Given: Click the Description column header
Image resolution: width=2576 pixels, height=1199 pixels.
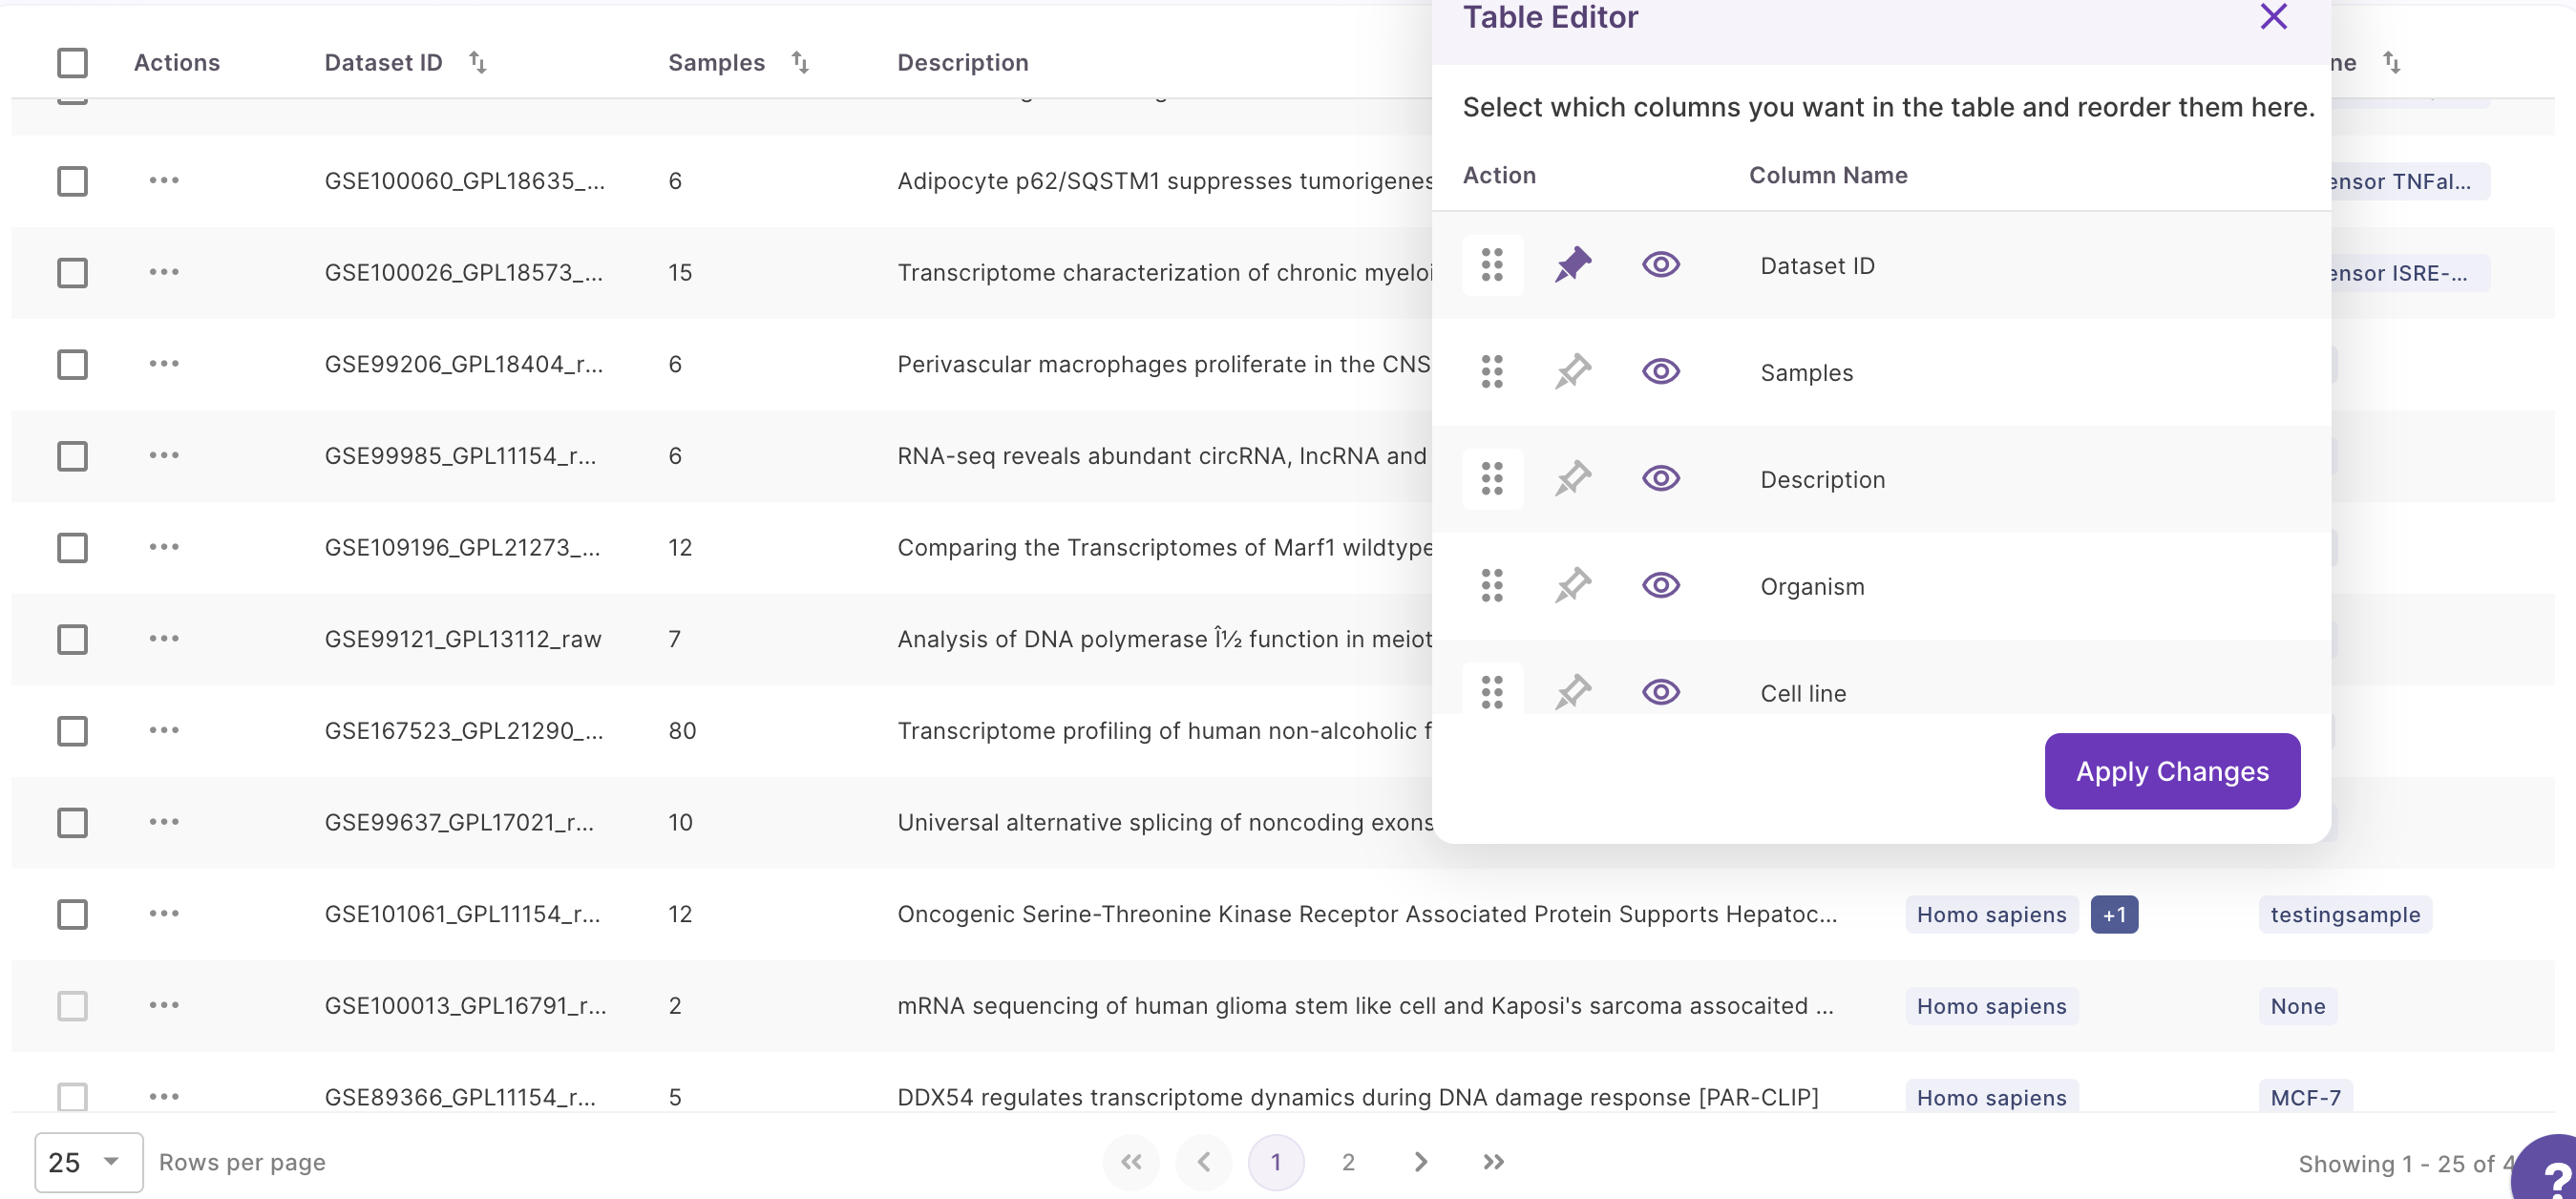Looking at the screenshot, I should point(963,63).
